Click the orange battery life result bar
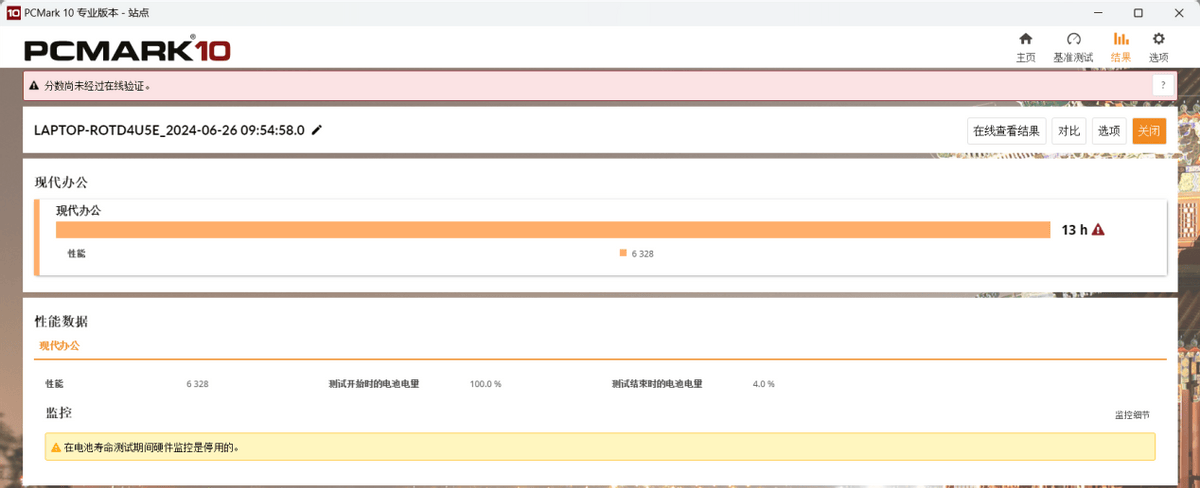This screenshot has height=488, width=1200. click(x=553, y=230)
